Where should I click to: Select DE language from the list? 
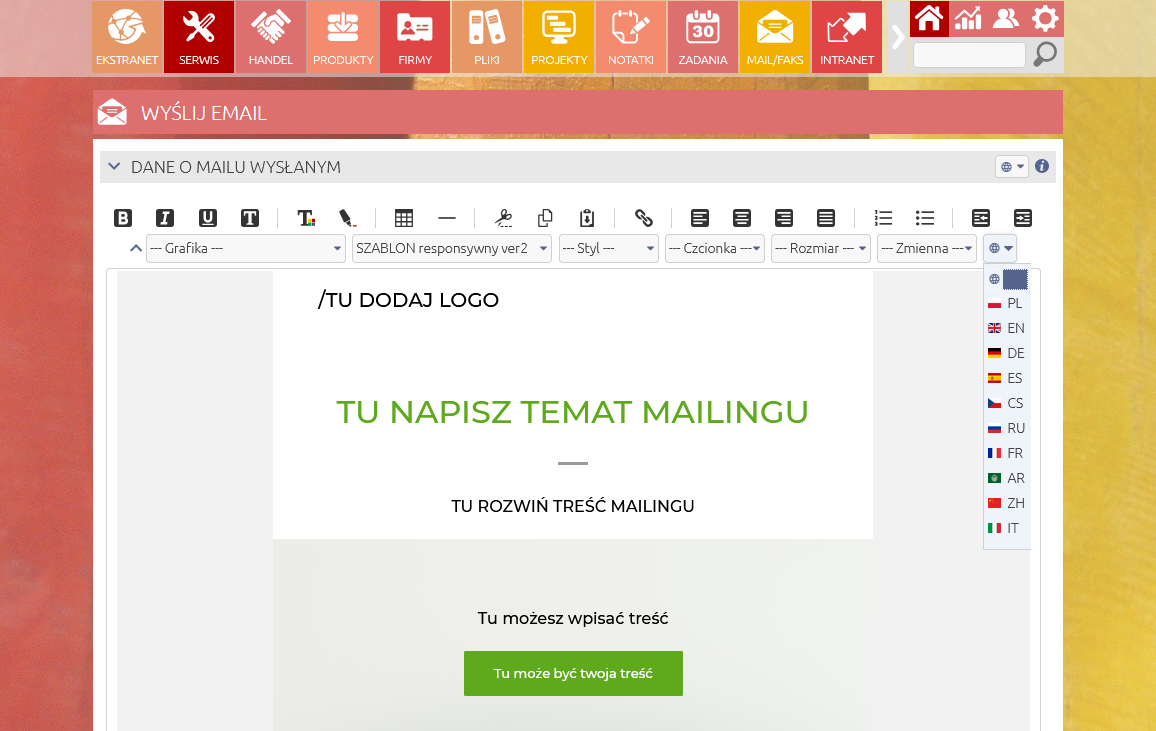1006,353
